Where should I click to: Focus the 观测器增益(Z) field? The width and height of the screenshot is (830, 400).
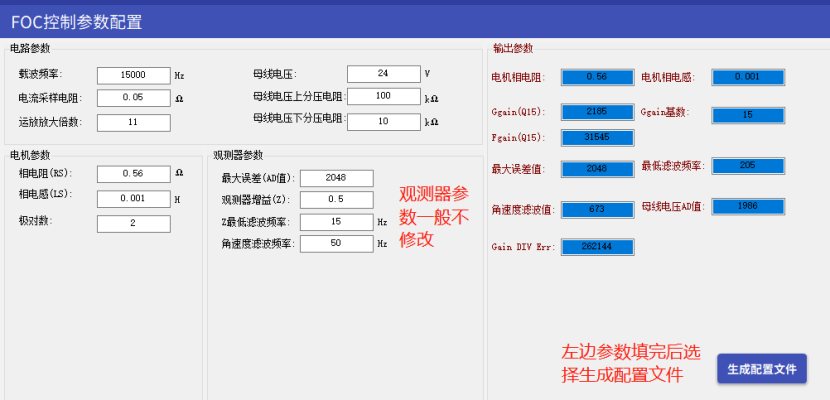[x=336, y=200]
